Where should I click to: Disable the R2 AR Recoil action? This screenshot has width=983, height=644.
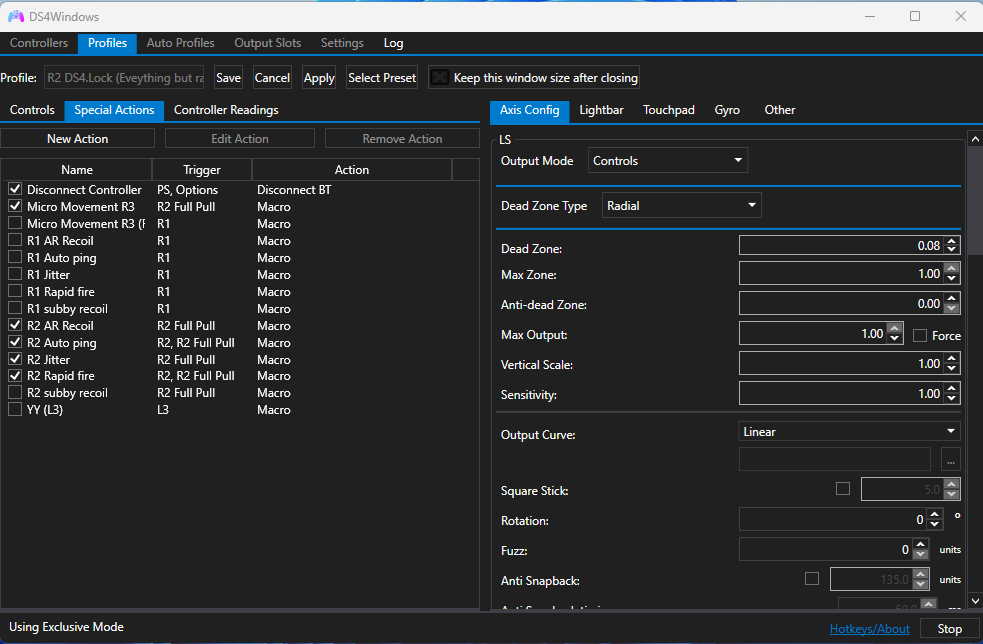pyautogui.click(x=15, y=325)
